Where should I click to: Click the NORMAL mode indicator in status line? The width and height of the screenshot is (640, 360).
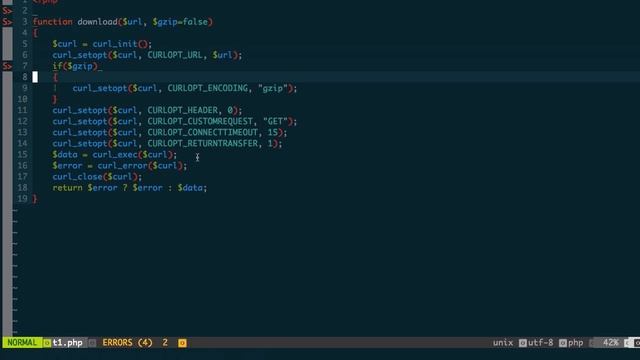coord(22,342)
